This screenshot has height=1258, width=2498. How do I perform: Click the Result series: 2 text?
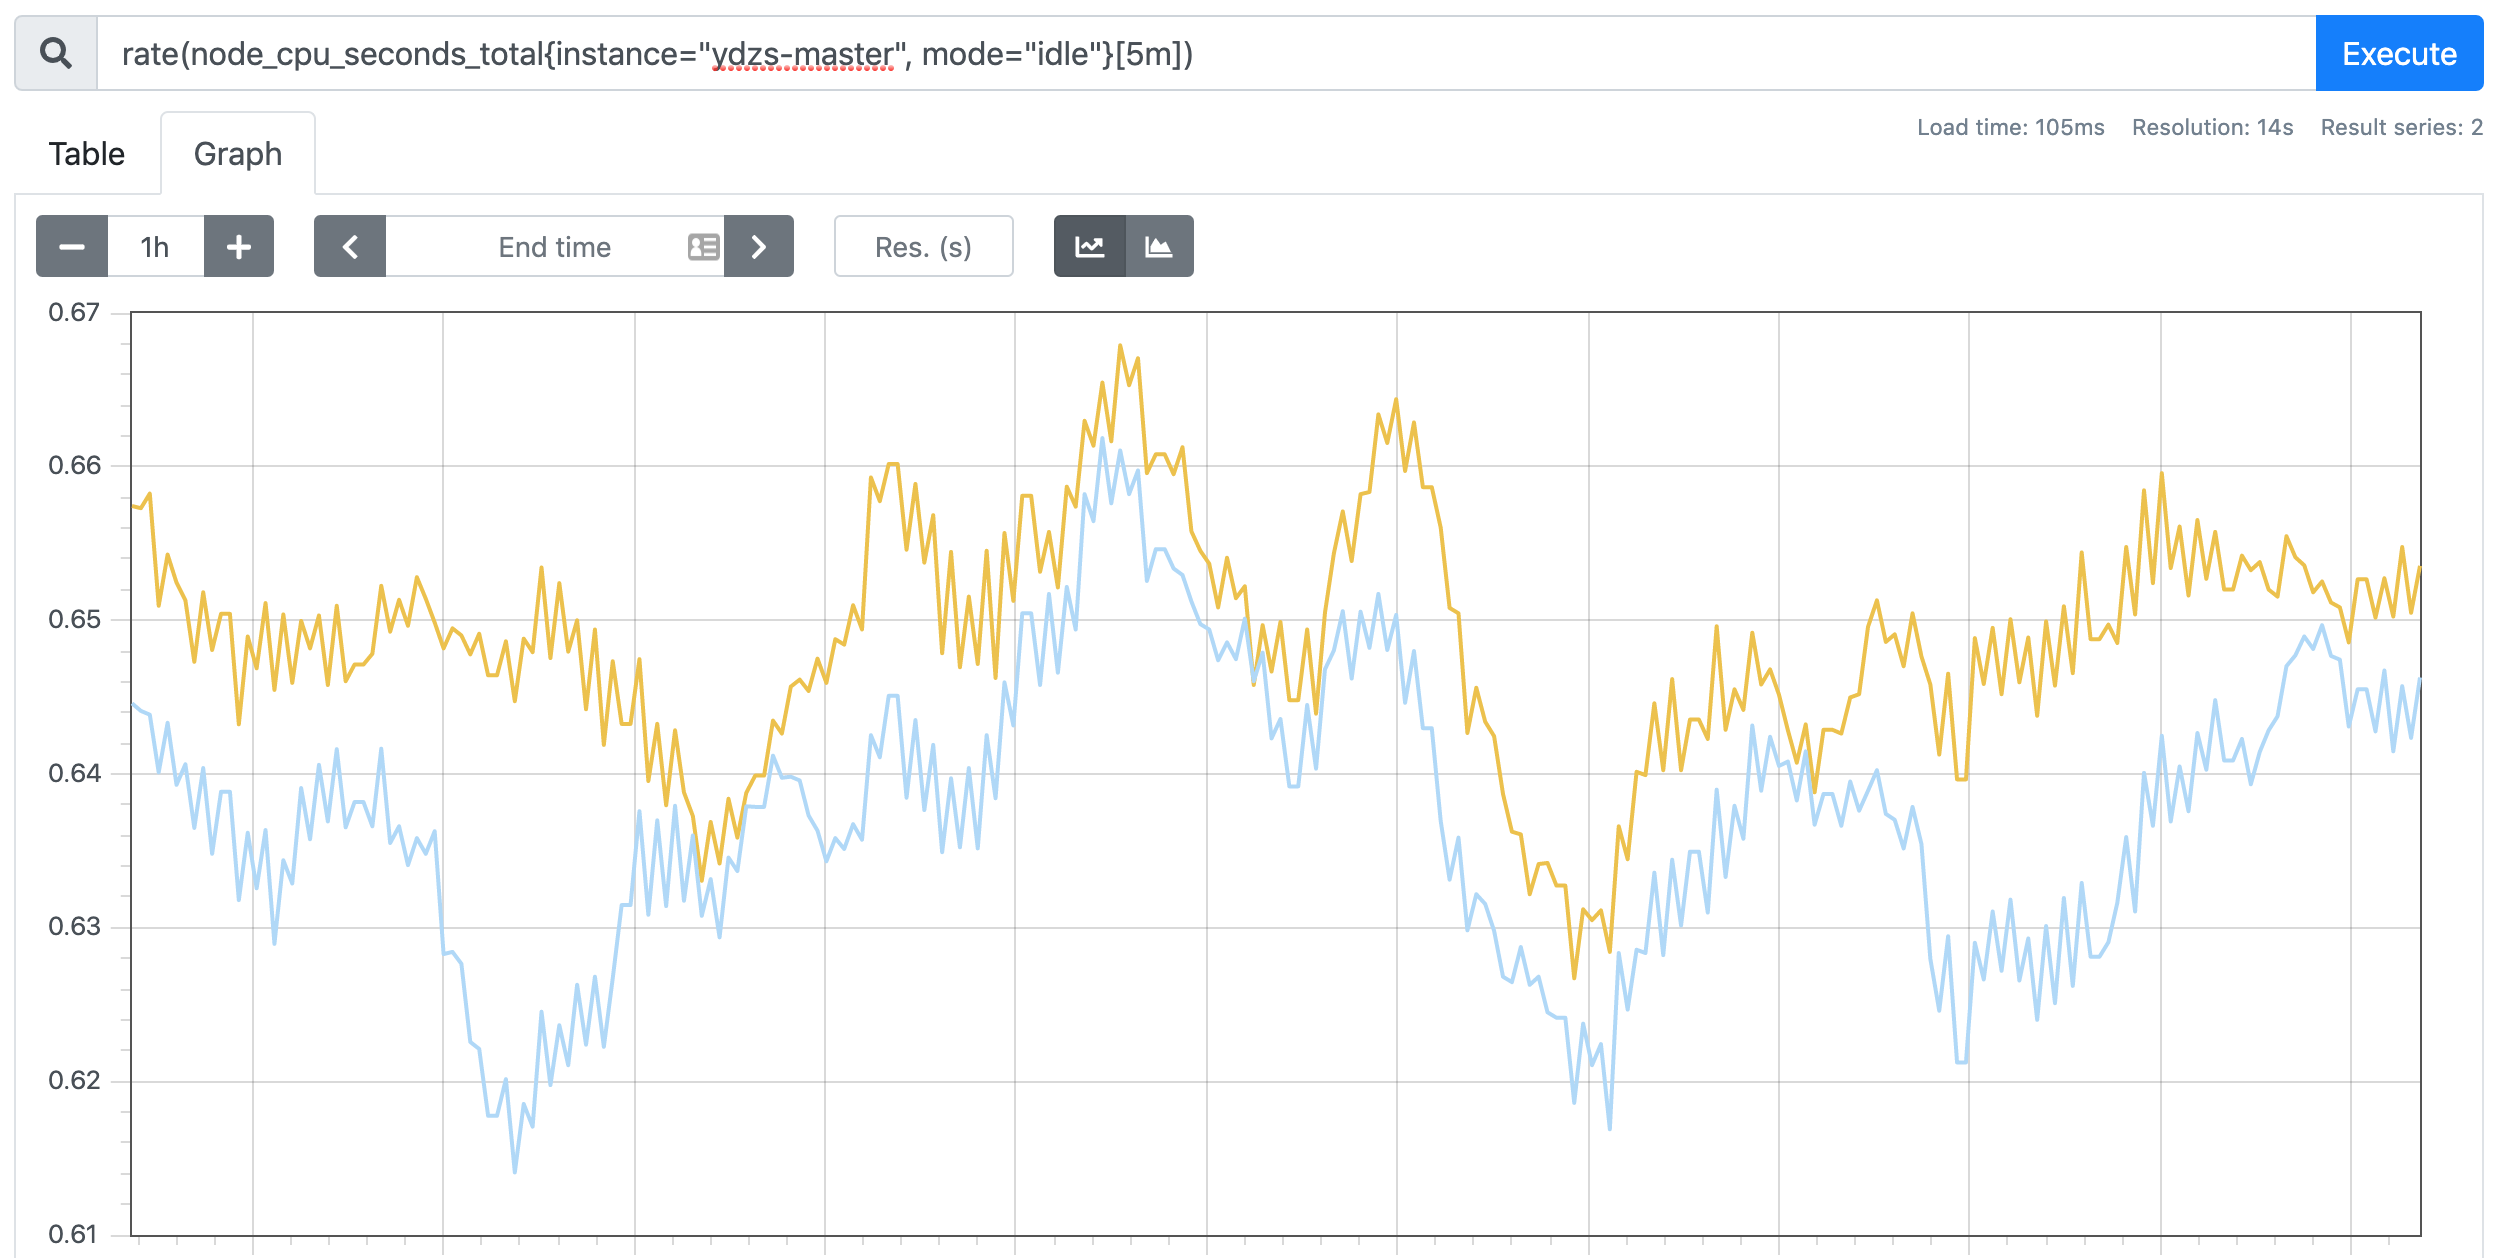pyautogui.click(x=2401, y=127)
